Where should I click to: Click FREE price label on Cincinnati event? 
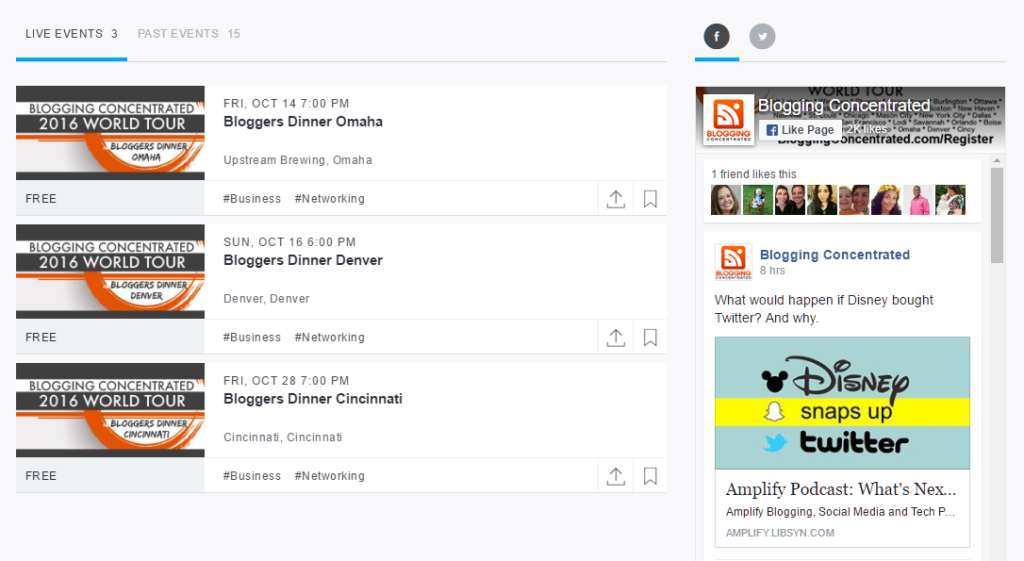(41, 476)
